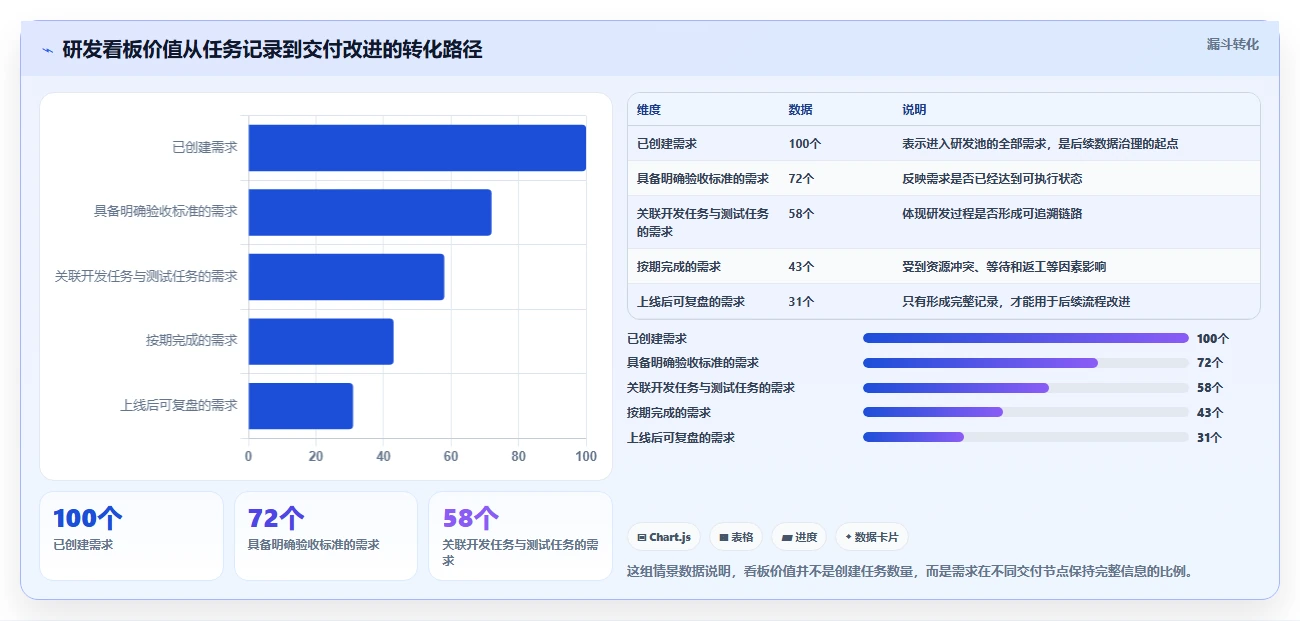Image resolution: width=1300 pixels, height=621 pixels.
Task: Click the 具备明确验收标准的需求 chart bar
Action: click(x=370, y=212)
